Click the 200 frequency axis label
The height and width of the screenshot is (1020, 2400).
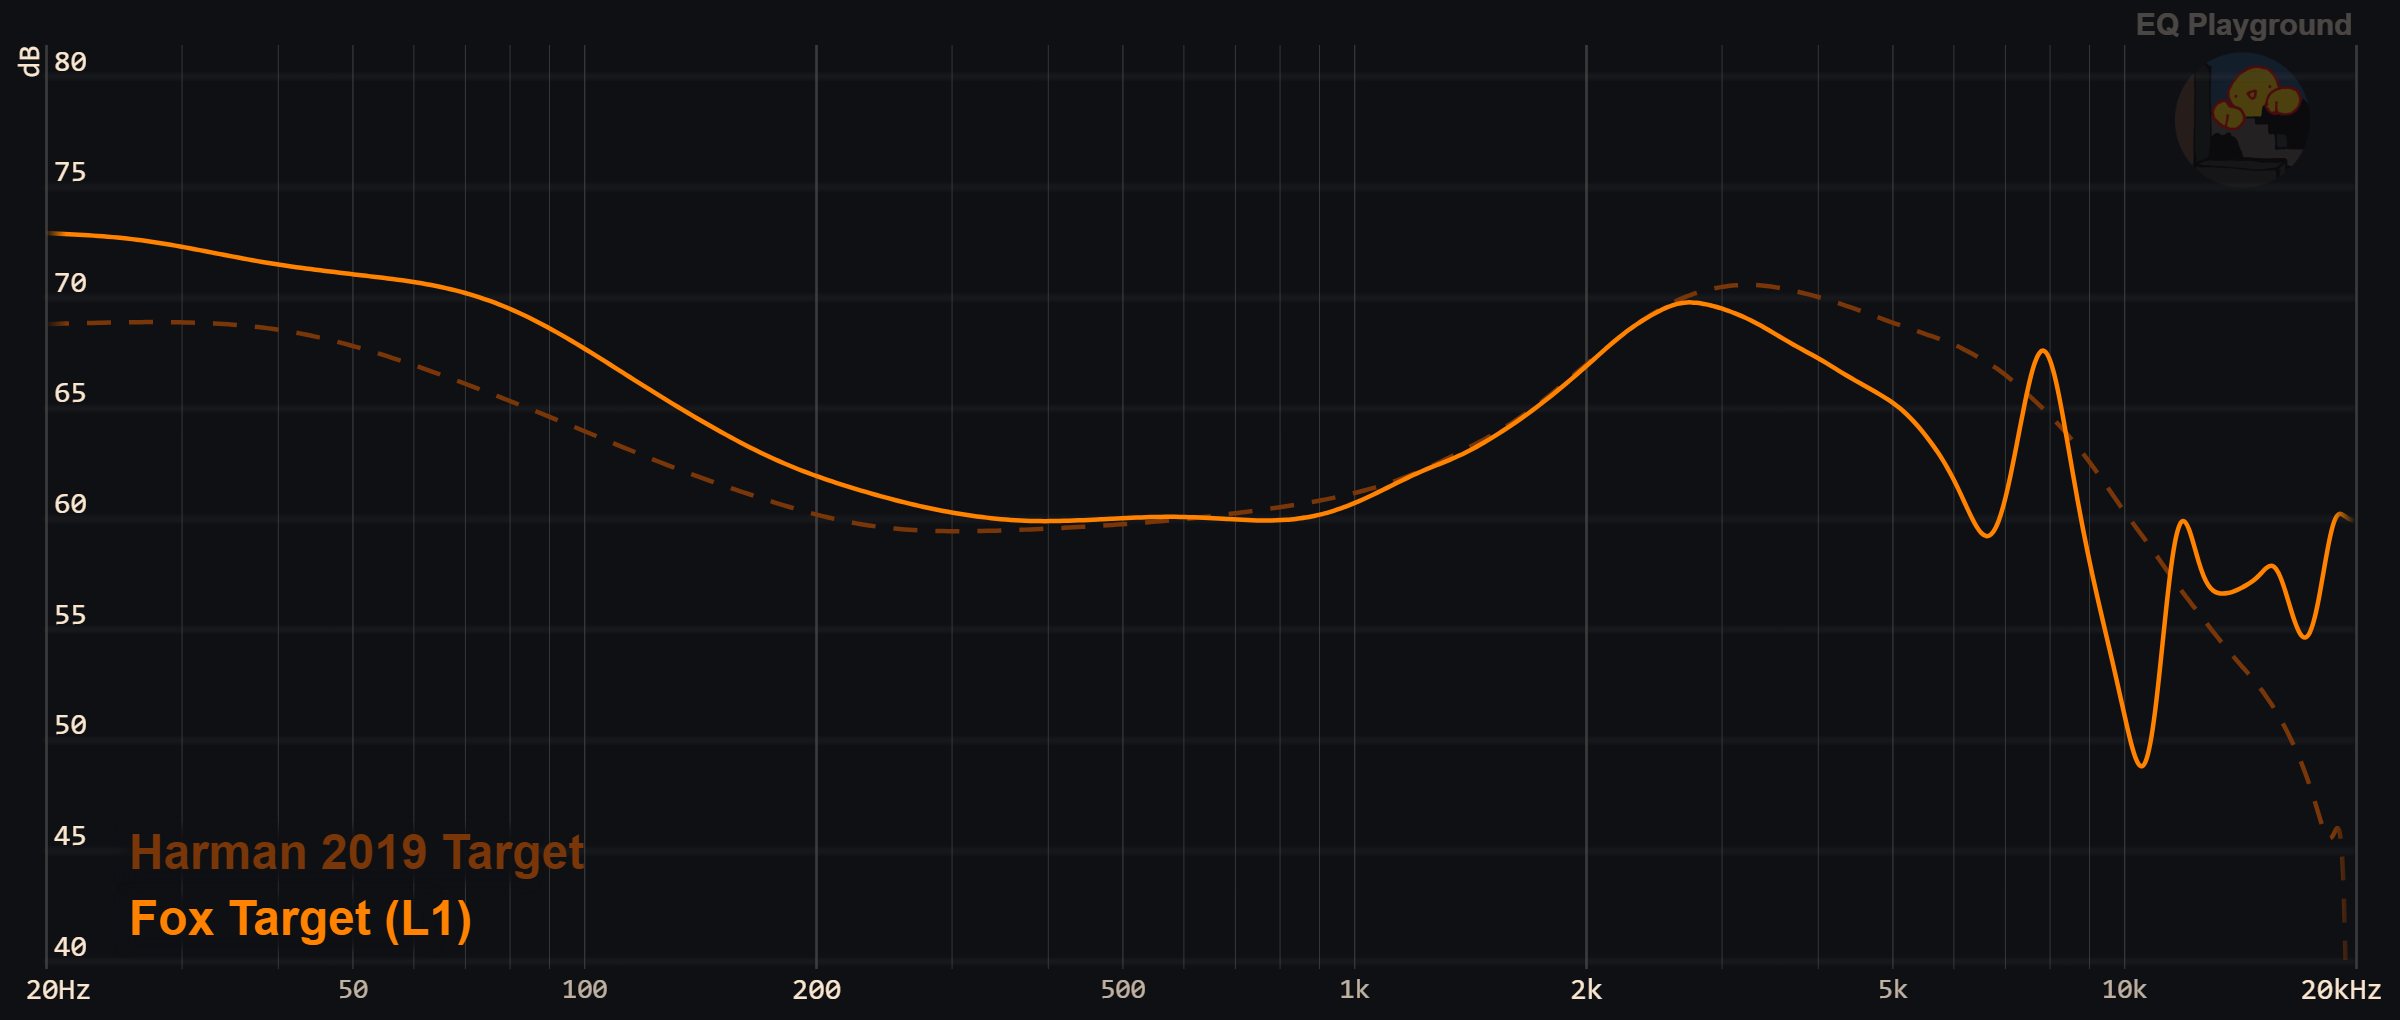pyautogui.click(x=817, y=990)
